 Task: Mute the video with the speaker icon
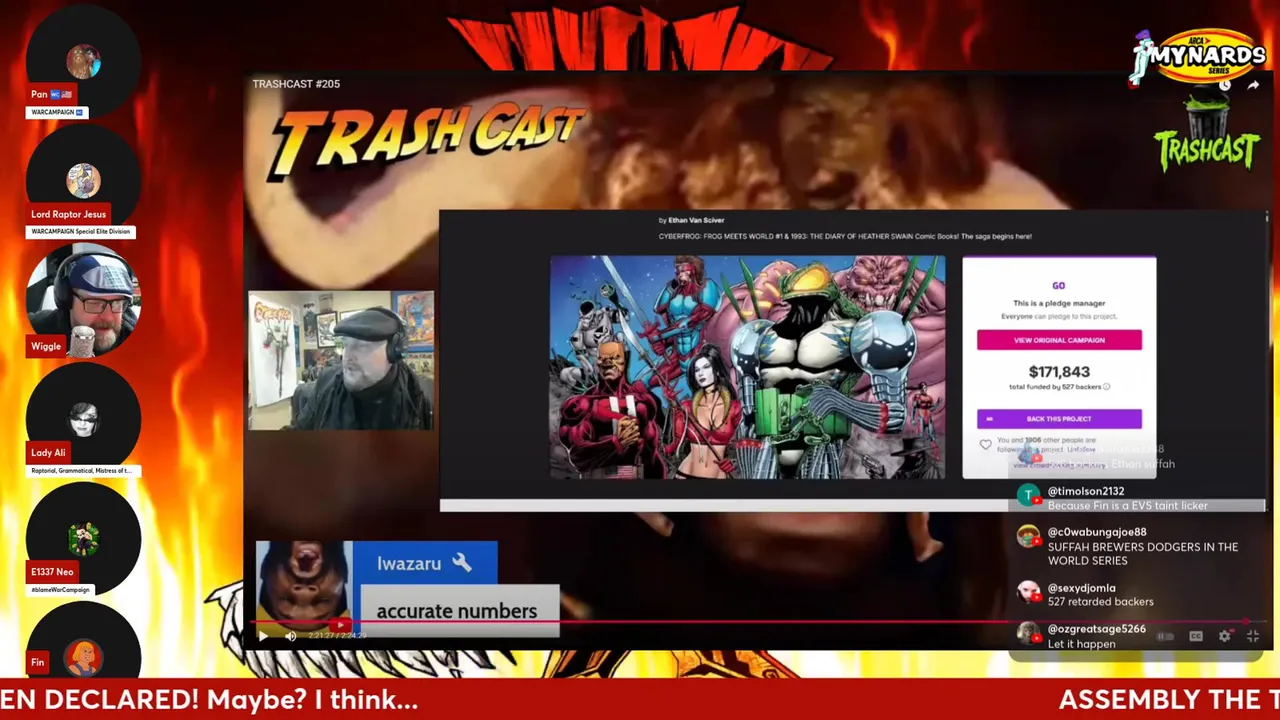(x=291, y=636)
